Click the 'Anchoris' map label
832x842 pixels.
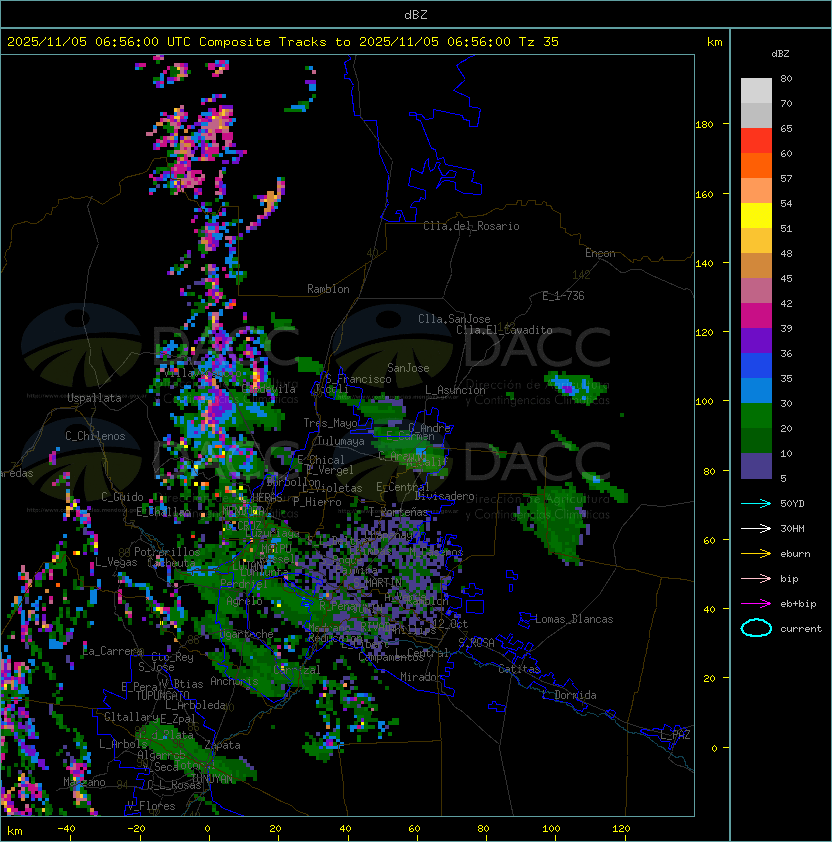point(234,681)
